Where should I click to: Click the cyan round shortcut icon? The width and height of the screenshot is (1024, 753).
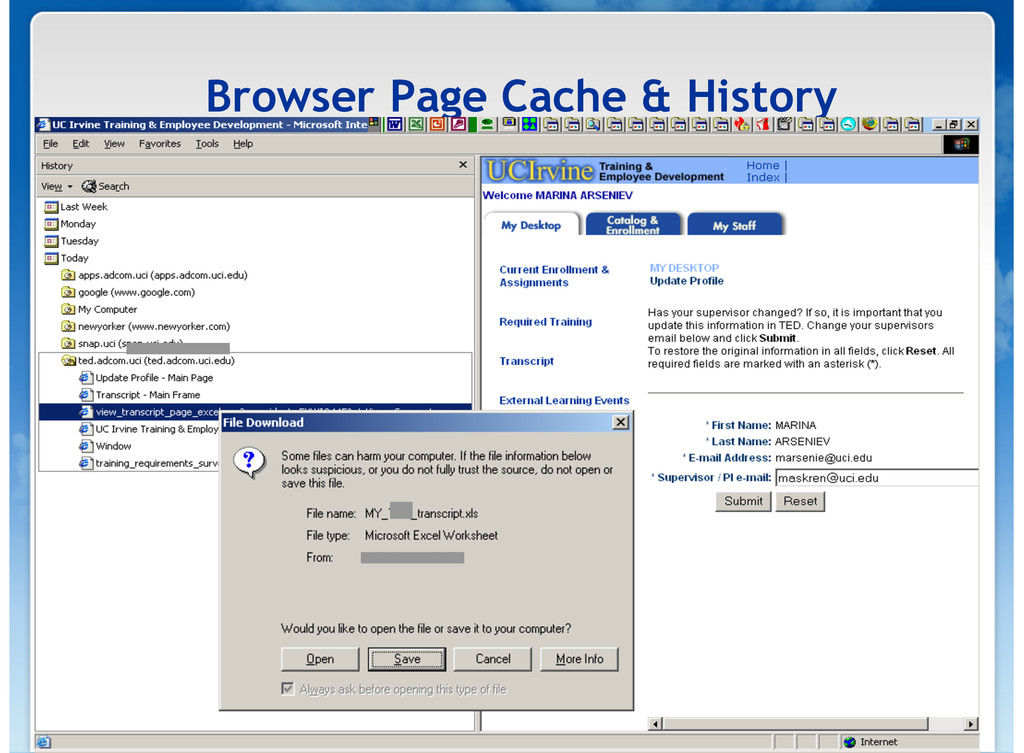click(x=848, y=124)
